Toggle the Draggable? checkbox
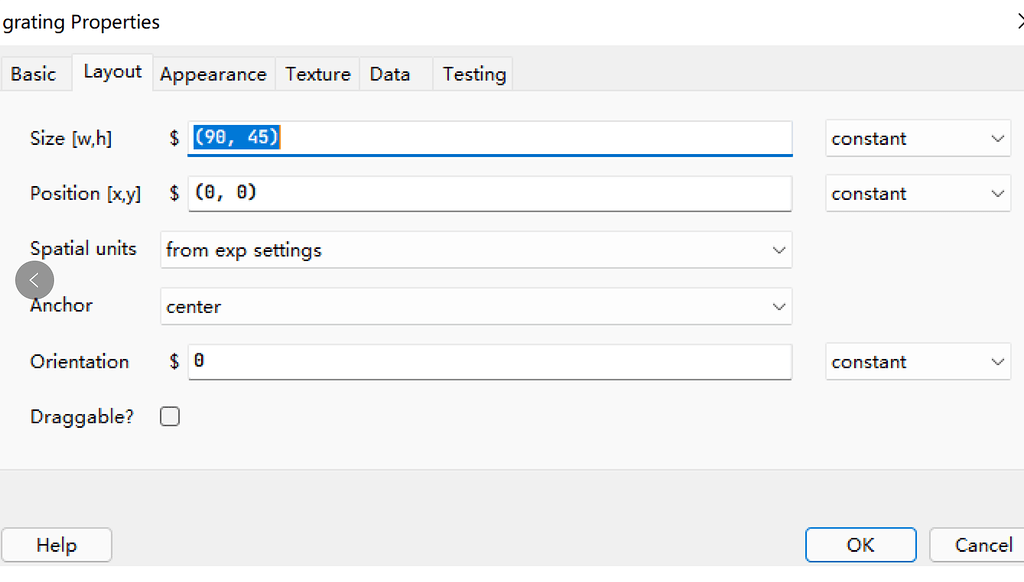Screen dimensions: 1024x582 click(x=169, y=416)
